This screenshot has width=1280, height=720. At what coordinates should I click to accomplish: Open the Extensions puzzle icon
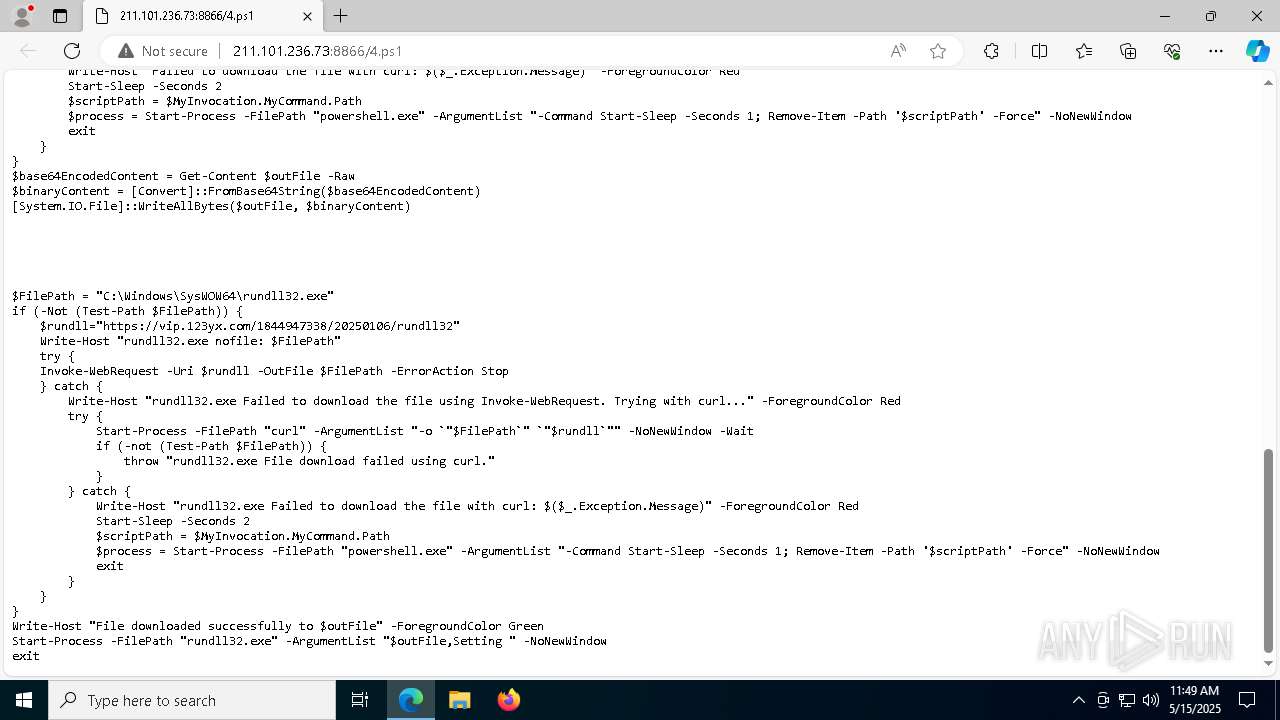pos(991,51)
